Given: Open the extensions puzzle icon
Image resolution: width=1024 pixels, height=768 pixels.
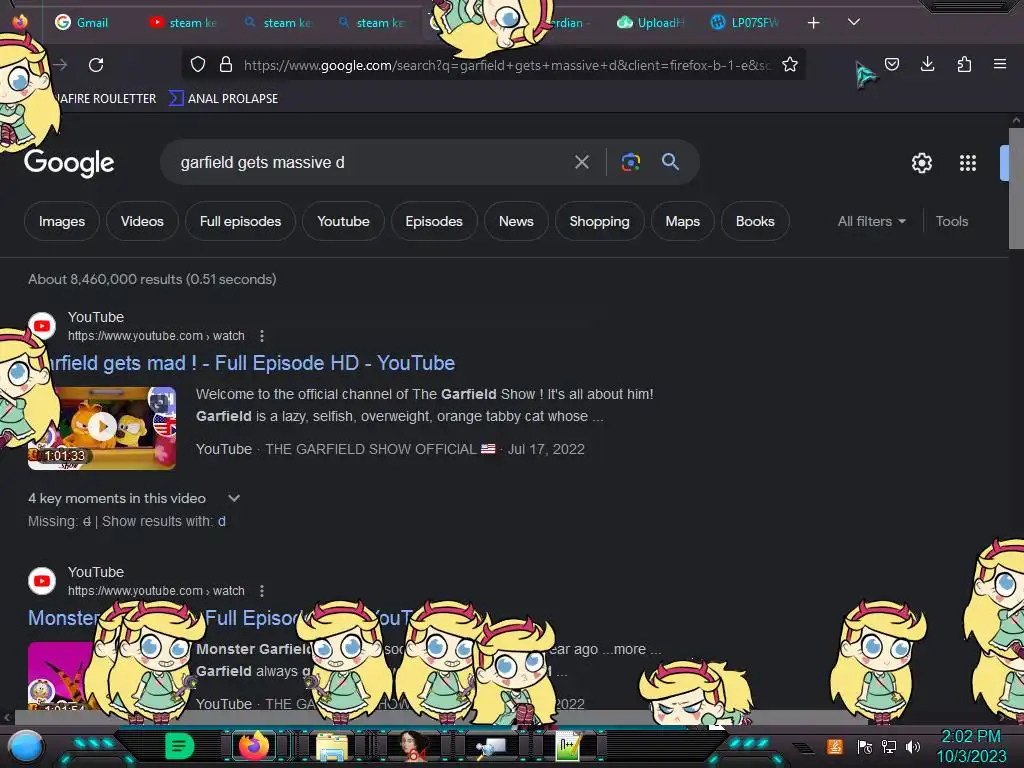Looking at the screenshot, I should click(x=964, y=64).
